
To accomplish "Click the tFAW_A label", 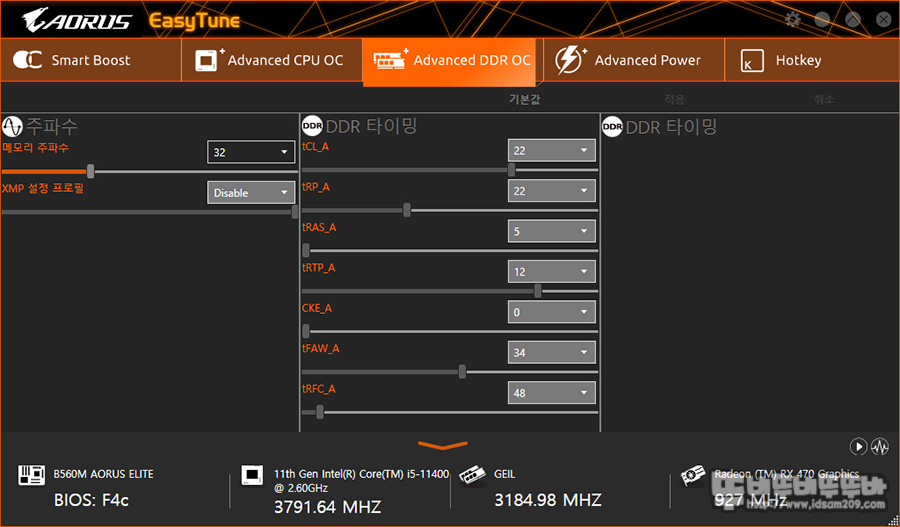I will point(320,348).
